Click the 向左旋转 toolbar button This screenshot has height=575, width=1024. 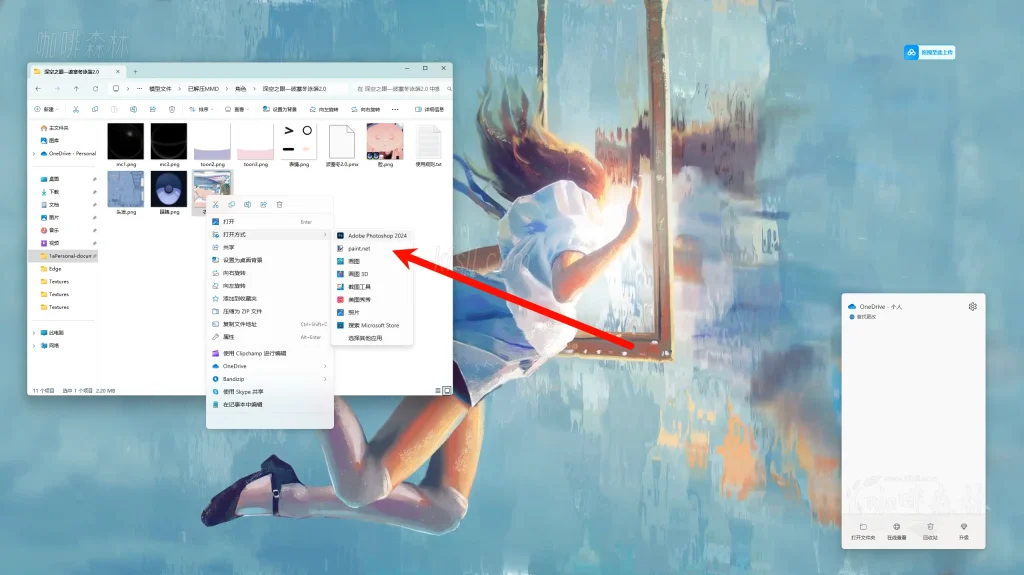coord(324,109)
